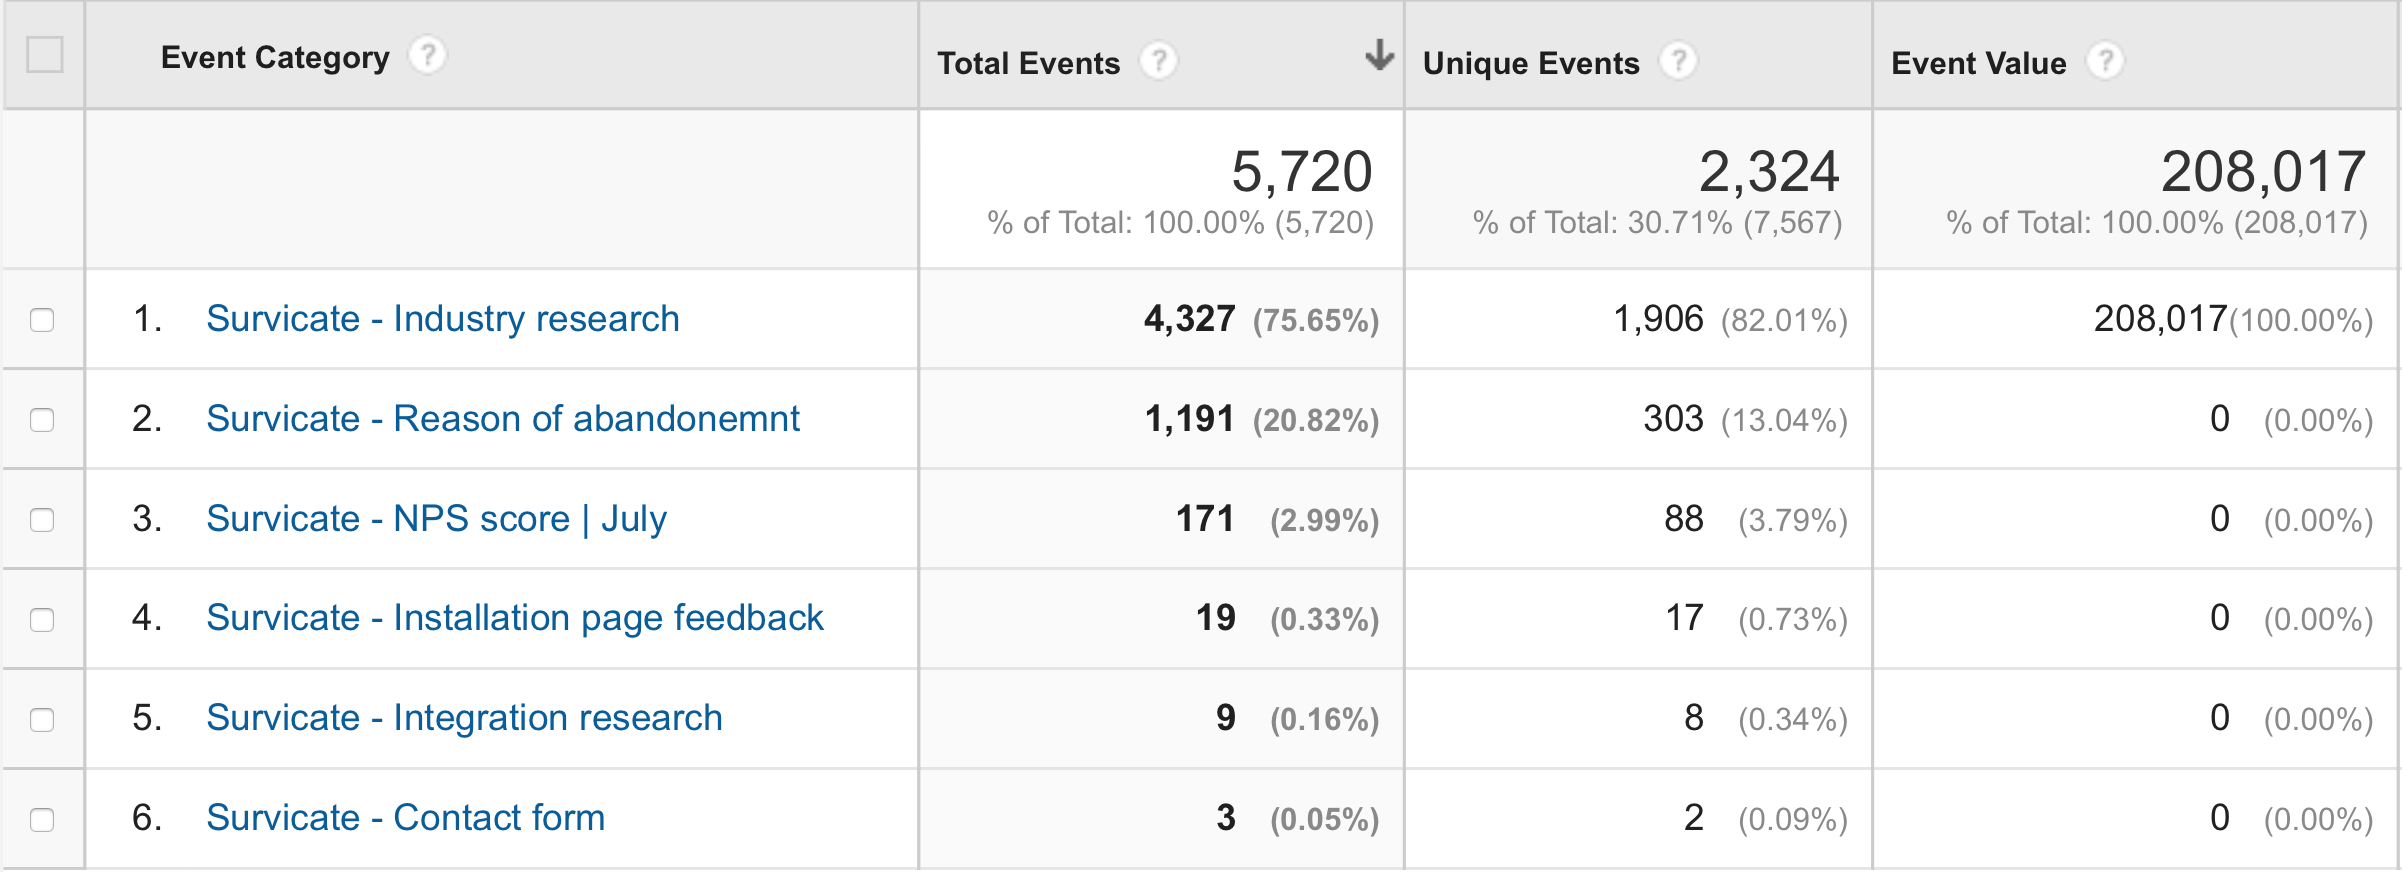Image resolution: width=2402 pixels, height=872 pixels.
Task: Open Survicate - Reason of abandonemnt link
Action: (x=503, y=419)
